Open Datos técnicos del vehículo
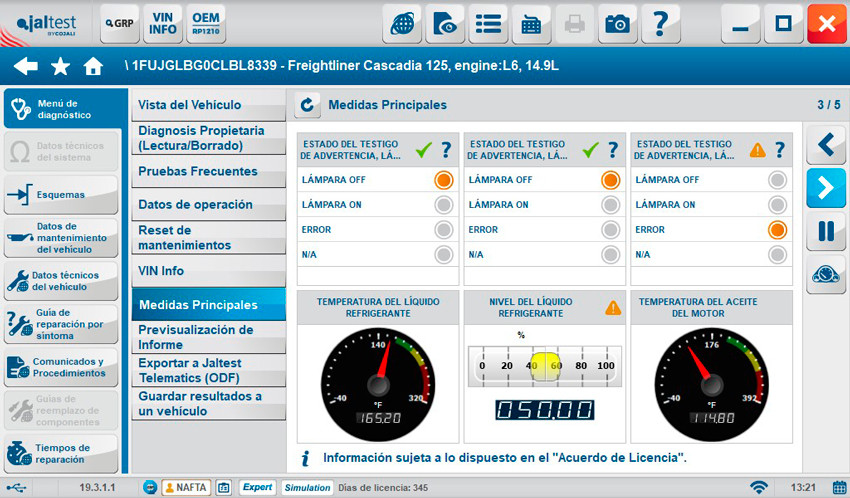 (61, 281)
